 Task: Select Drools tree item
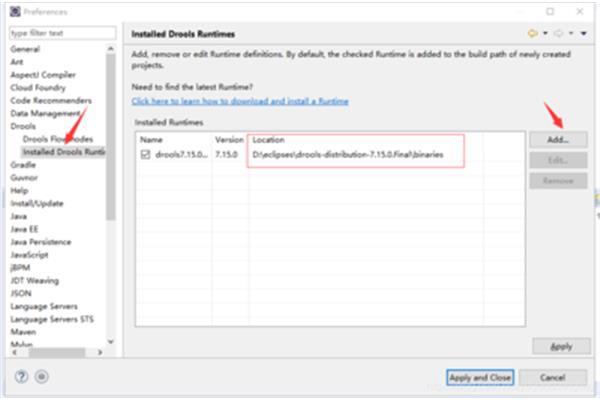[23, 126]
